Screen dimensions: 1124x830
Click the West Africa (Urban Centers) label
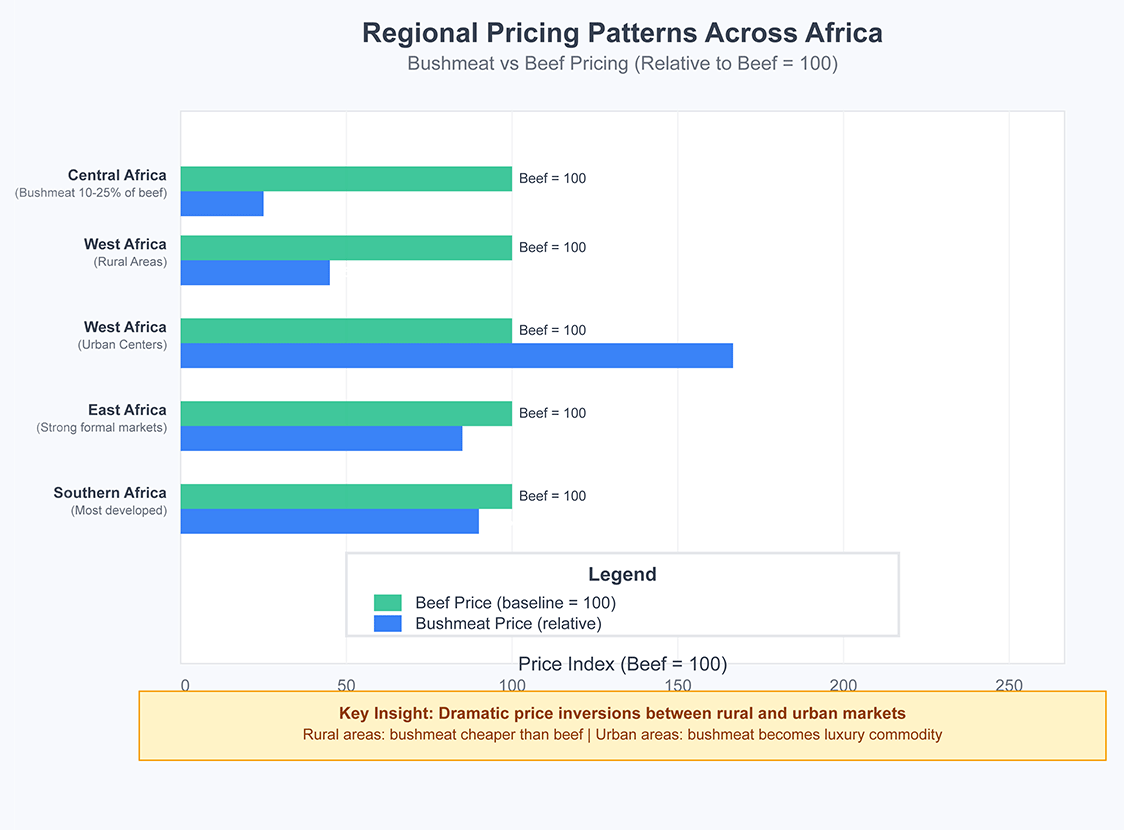coord(123,335)
